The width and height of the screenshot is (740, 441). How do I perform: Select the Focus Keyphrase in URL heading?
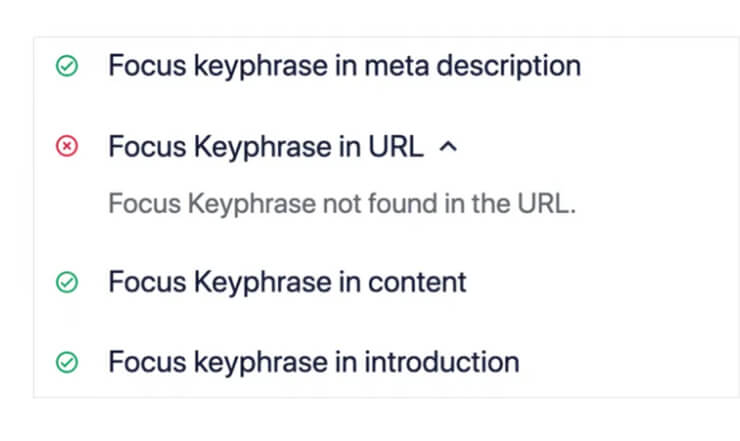pyautogui.click(x=266, y=146)
